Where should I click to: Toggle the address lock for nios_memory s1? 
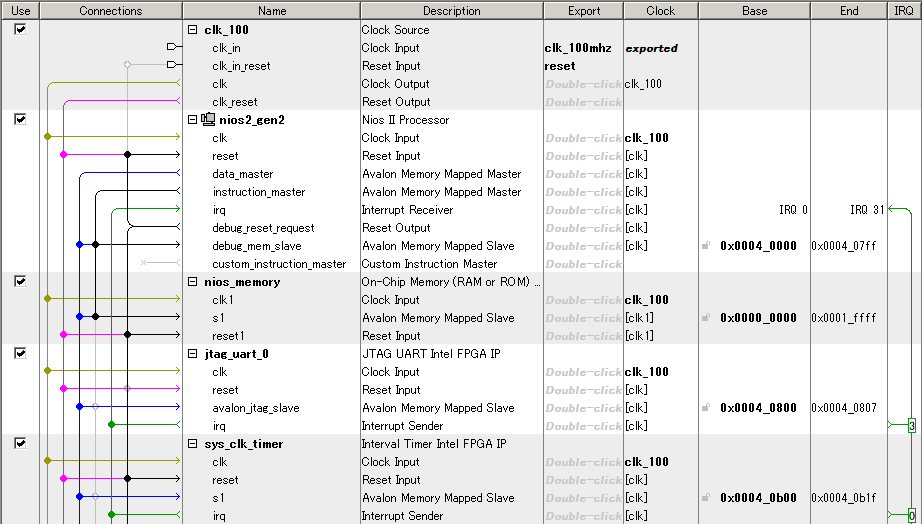tap(706, 318)
